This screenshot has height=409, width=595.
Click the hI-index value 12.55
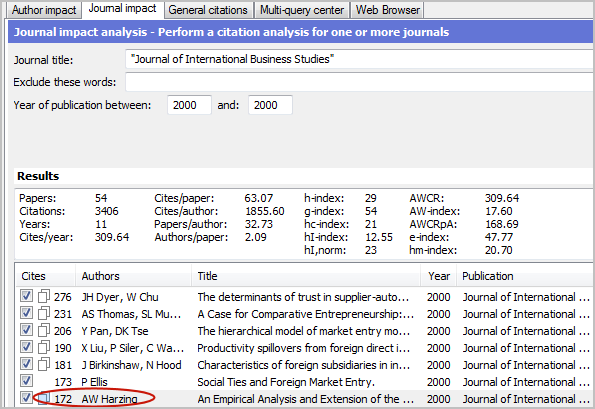379,237
